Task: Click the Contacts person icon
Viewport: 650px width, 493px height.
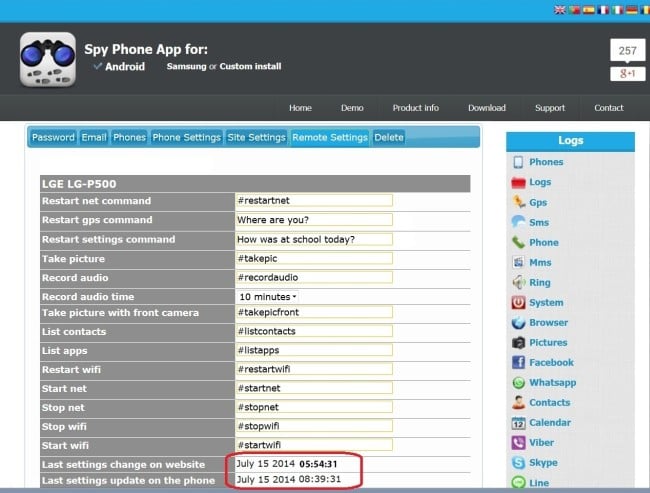Action: [x=518, y=403]
